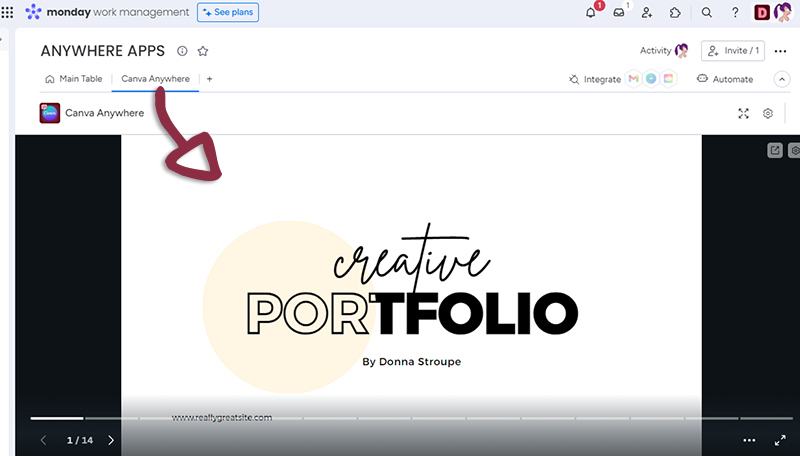Open design in new window icon
The width and height of the screenshot is (800, 456).
[775, 150]
